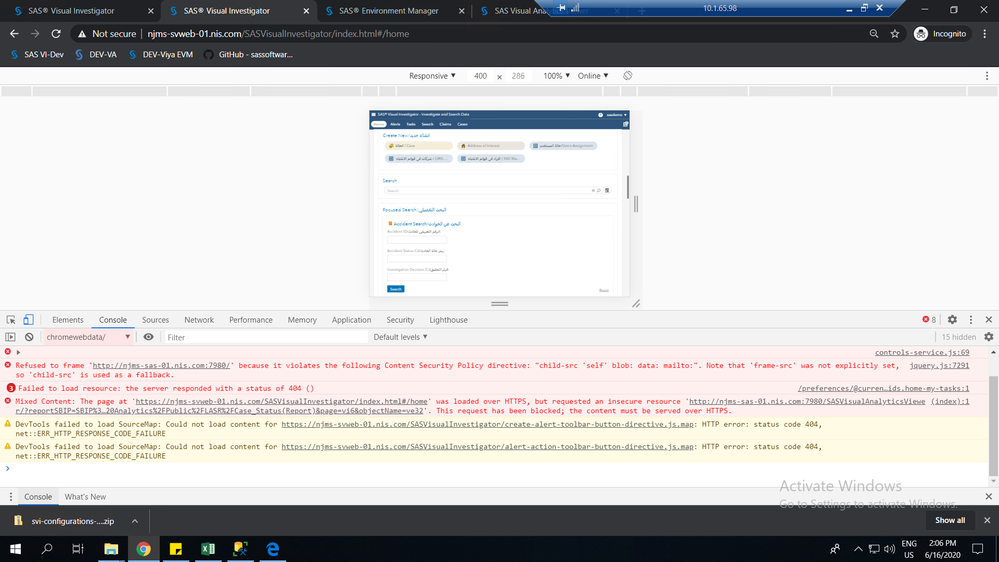The width and height of the screenshot is (999, 562).
Task: Click Show all downloads button
Action: [x=950, y=520]
